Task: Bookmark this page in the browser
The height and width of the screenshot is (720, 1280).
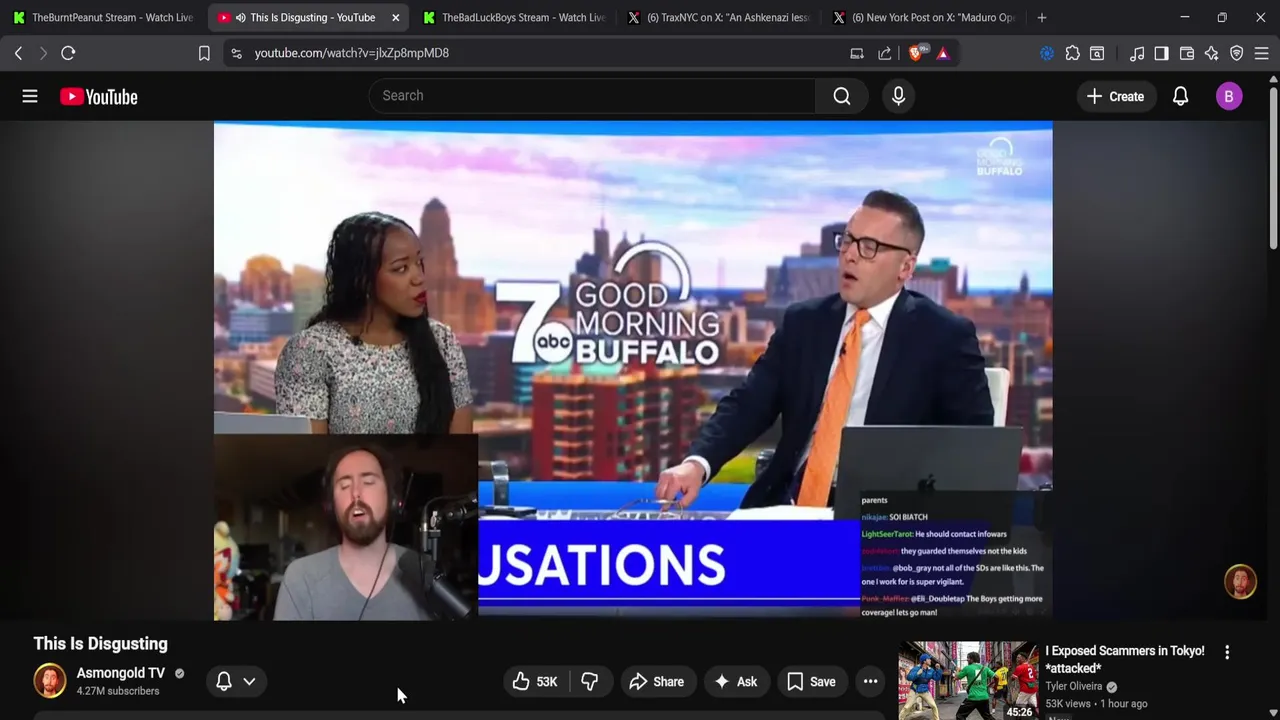Action: (204, 53)
